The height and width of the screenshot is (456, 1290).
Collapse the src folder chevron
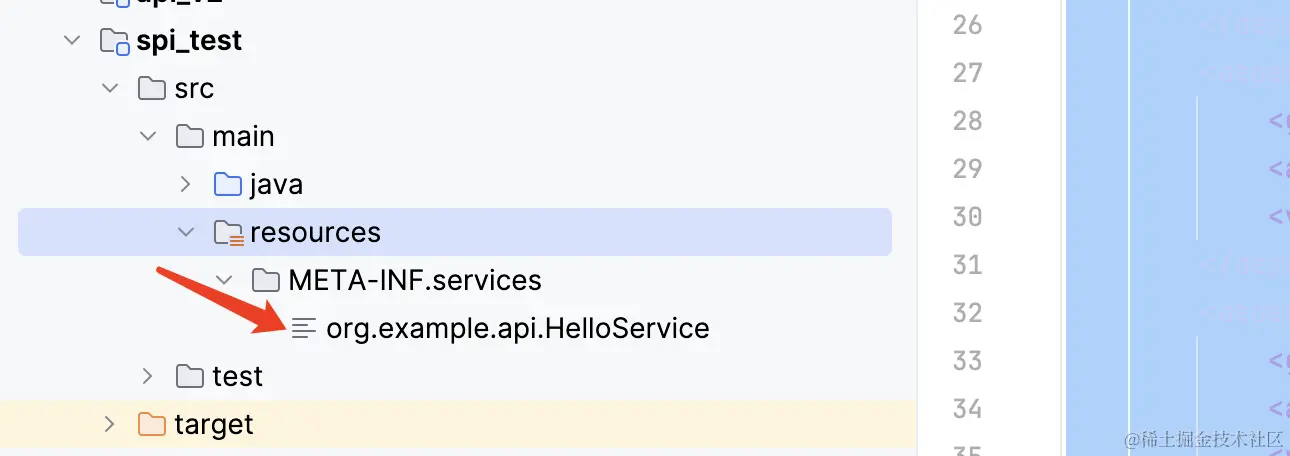point(109,89)
